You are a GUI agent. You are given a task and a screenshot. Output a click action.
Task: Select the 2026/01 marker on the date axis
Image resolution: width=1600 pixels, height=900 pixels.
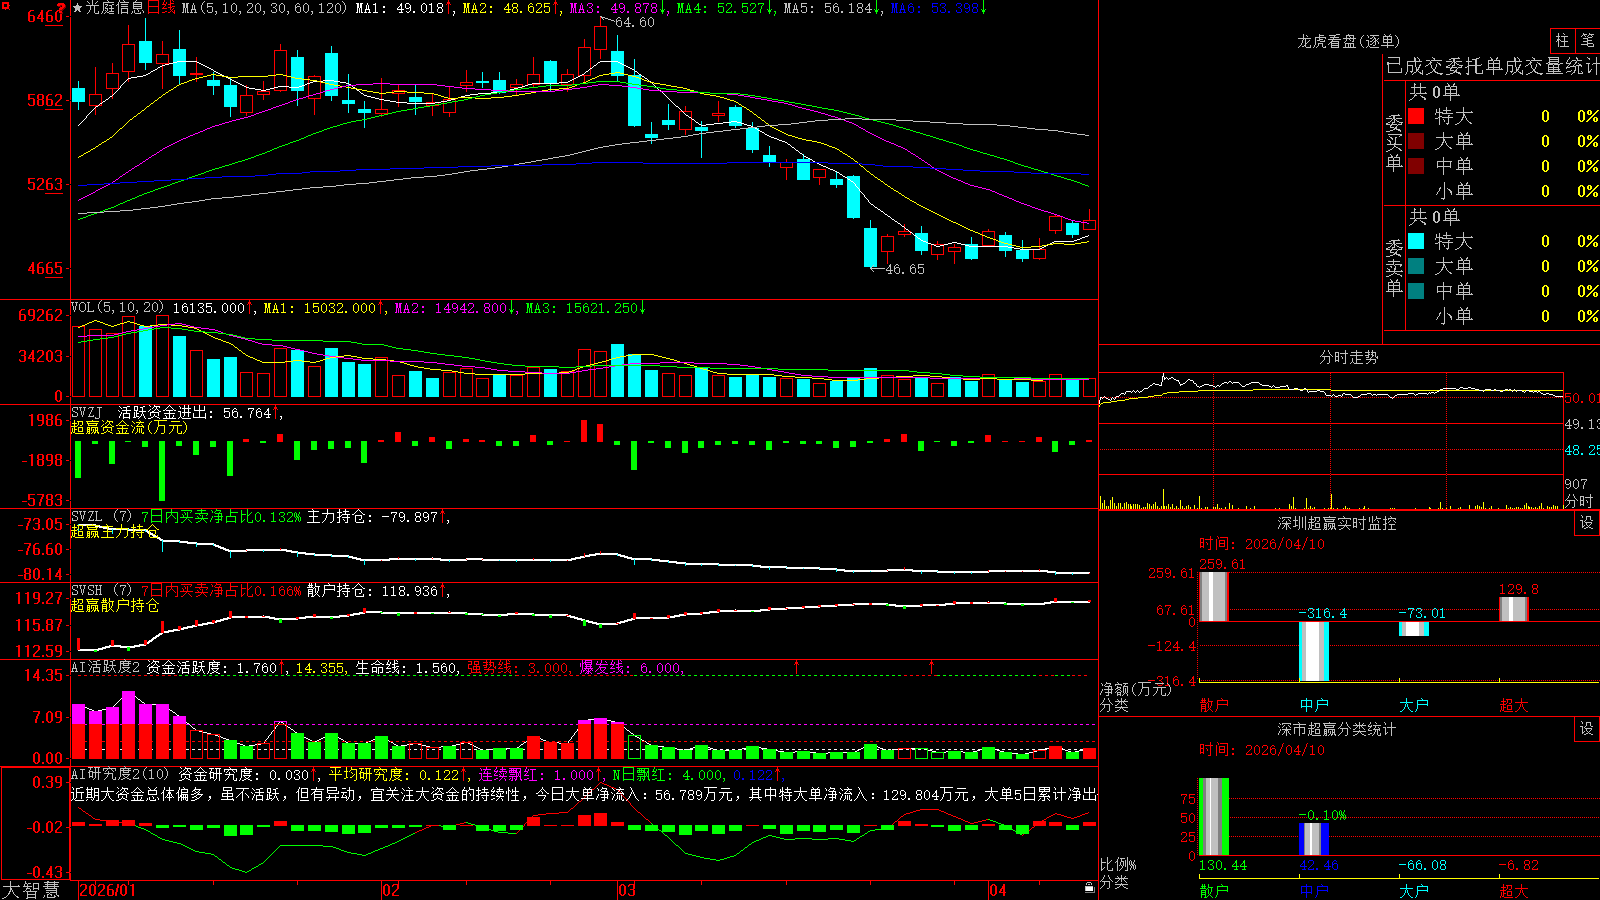pos(107,890)
